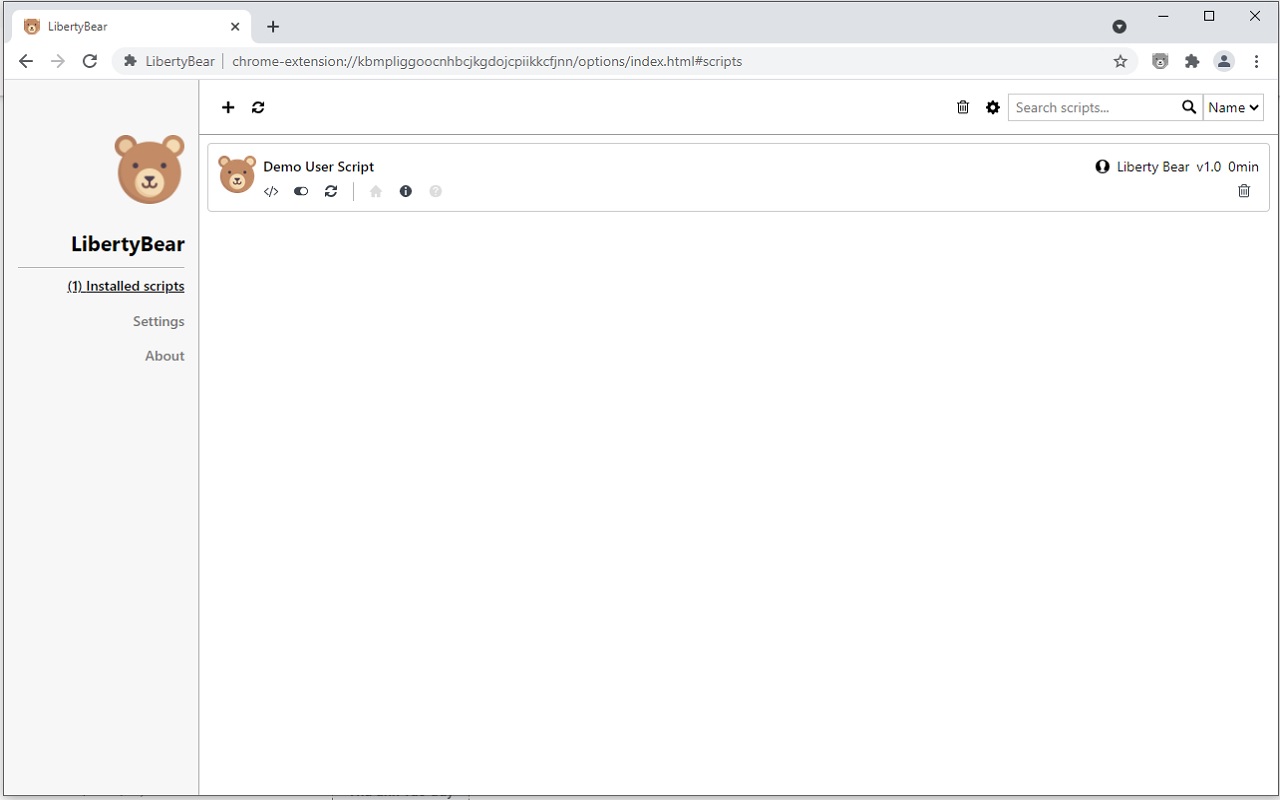Click the Demo User Script bear icon
This screenshot has height=800, width=1280.
pos(237,174)
